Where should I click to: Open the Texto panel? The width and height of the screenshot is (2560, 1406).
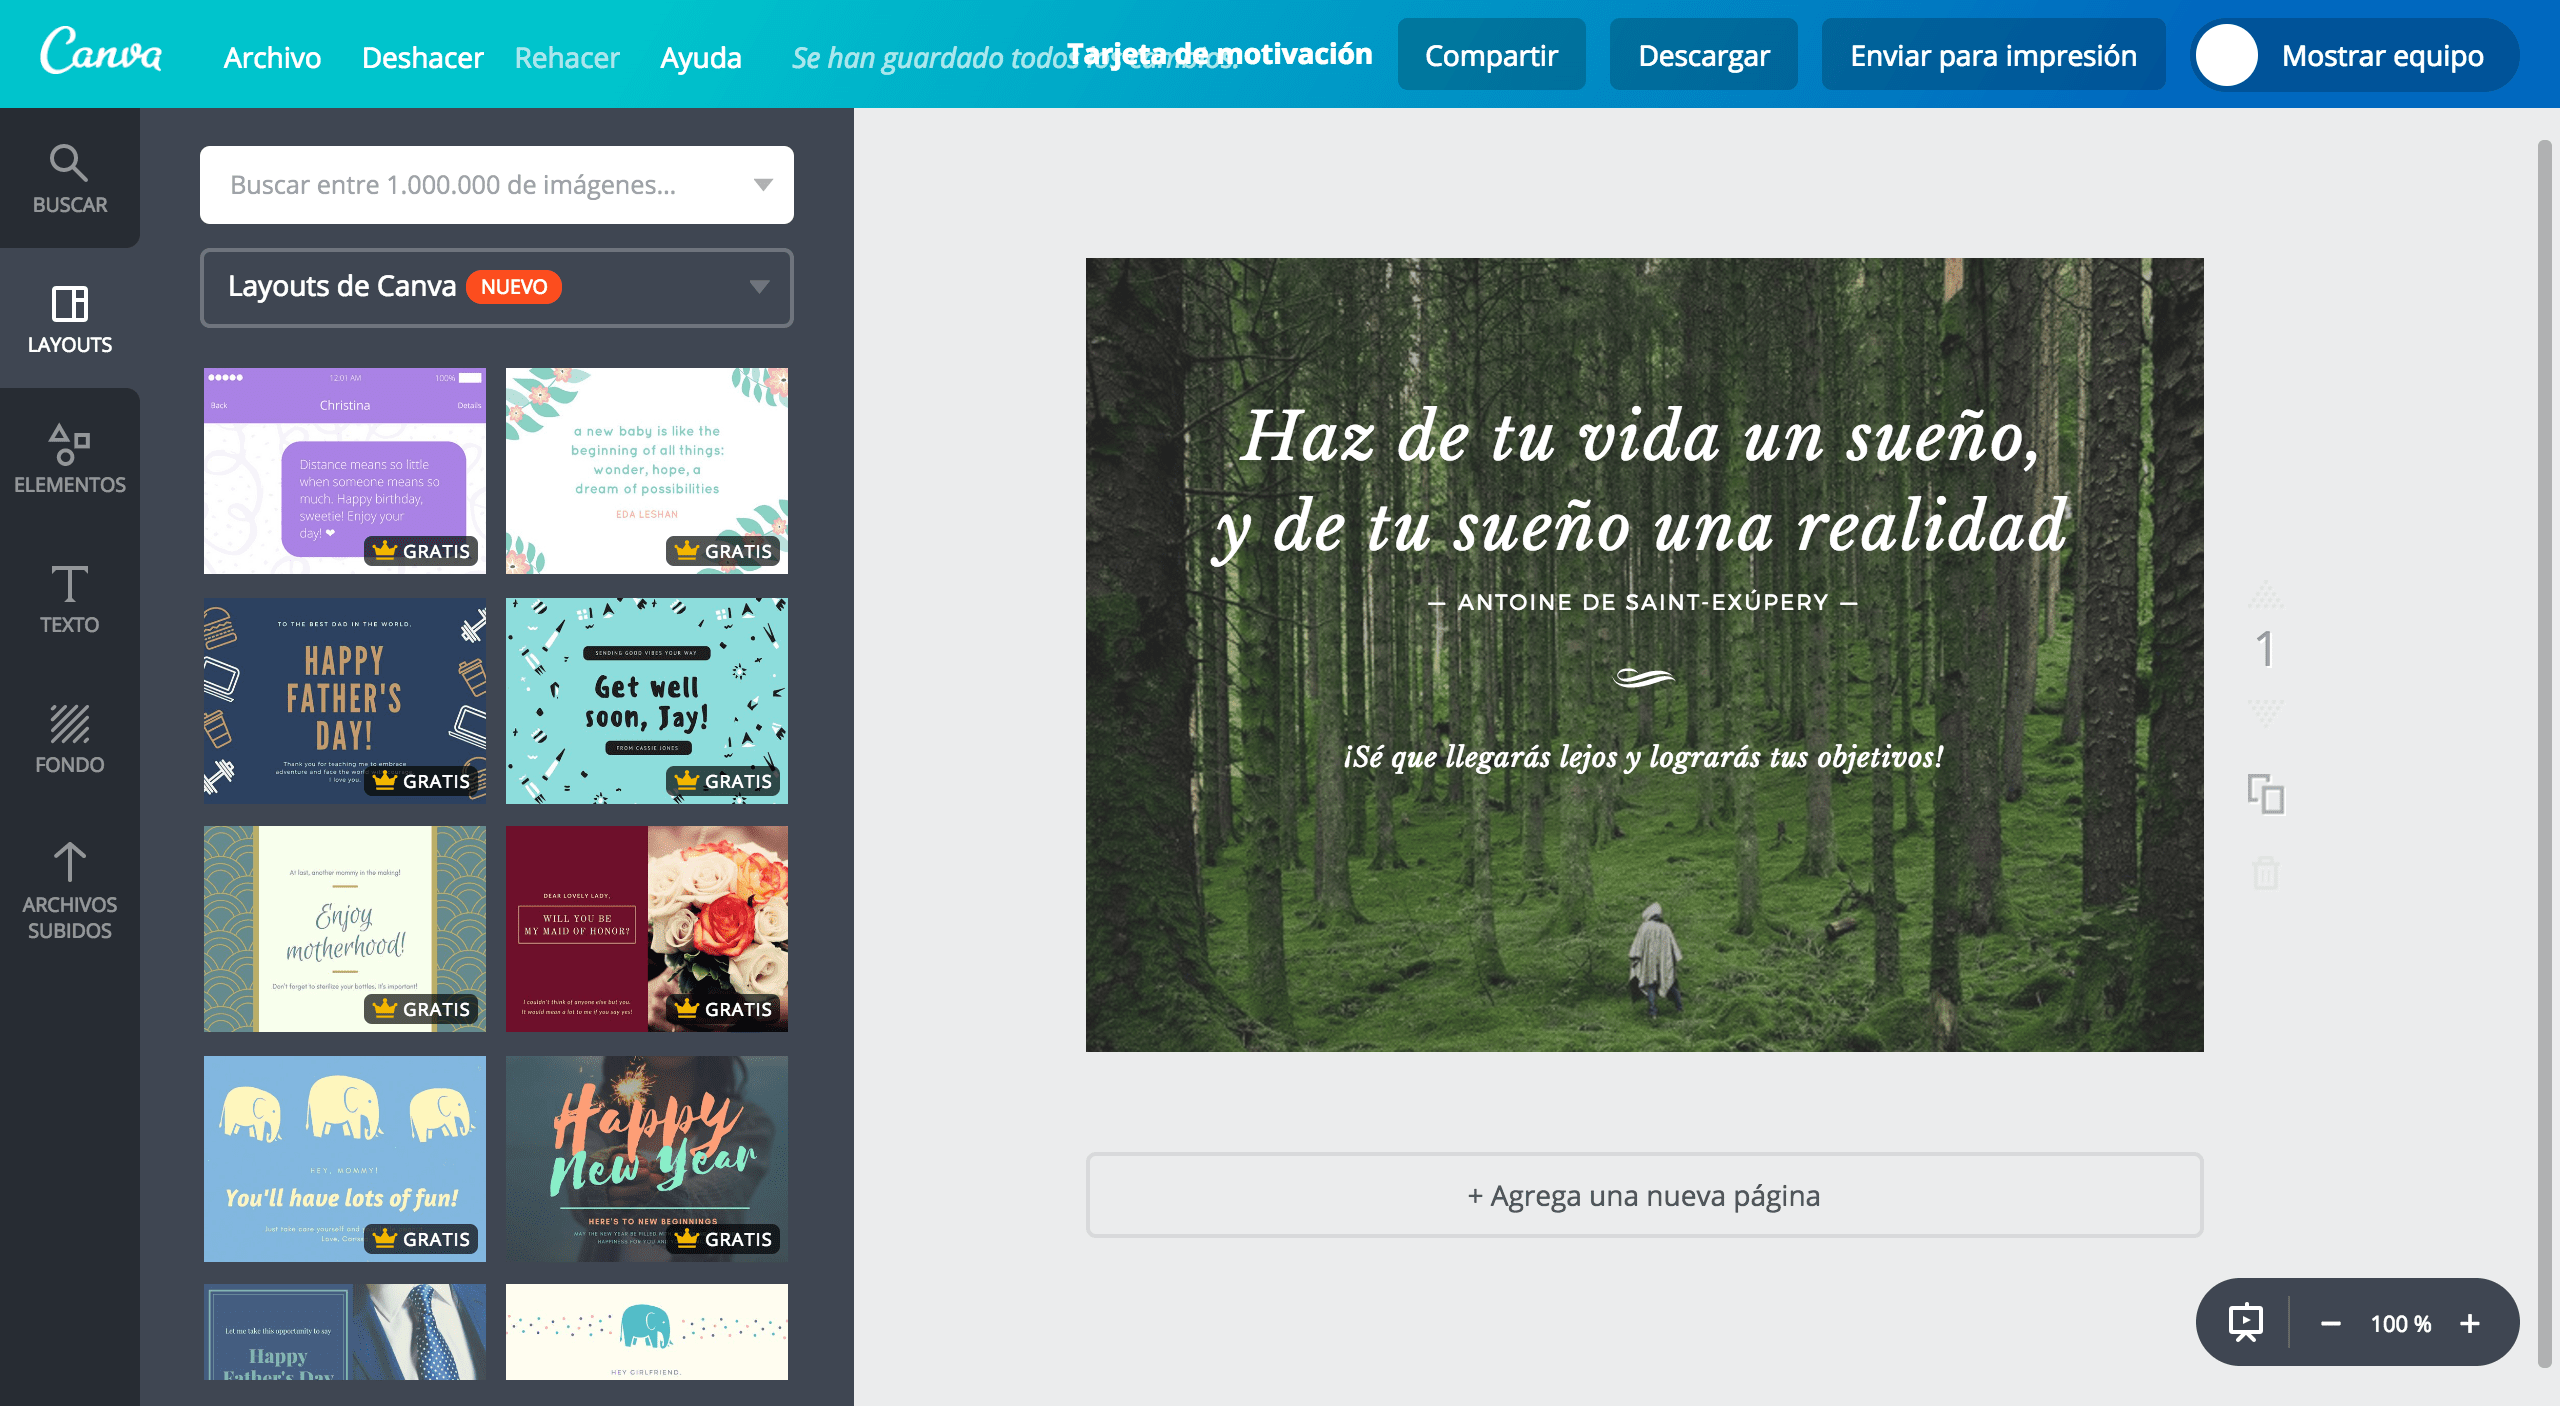[70, 599]
